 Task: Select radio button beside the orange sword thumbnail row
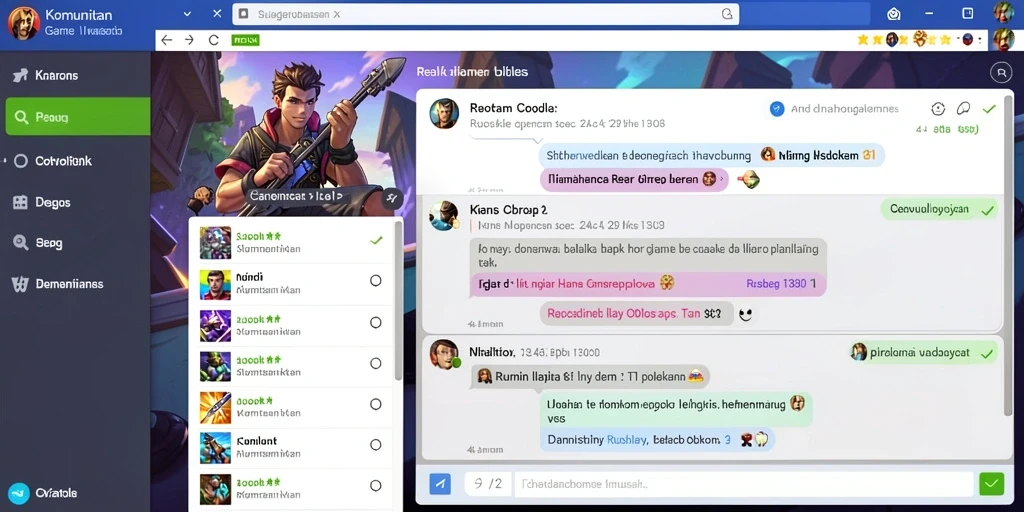coord(376,404)
